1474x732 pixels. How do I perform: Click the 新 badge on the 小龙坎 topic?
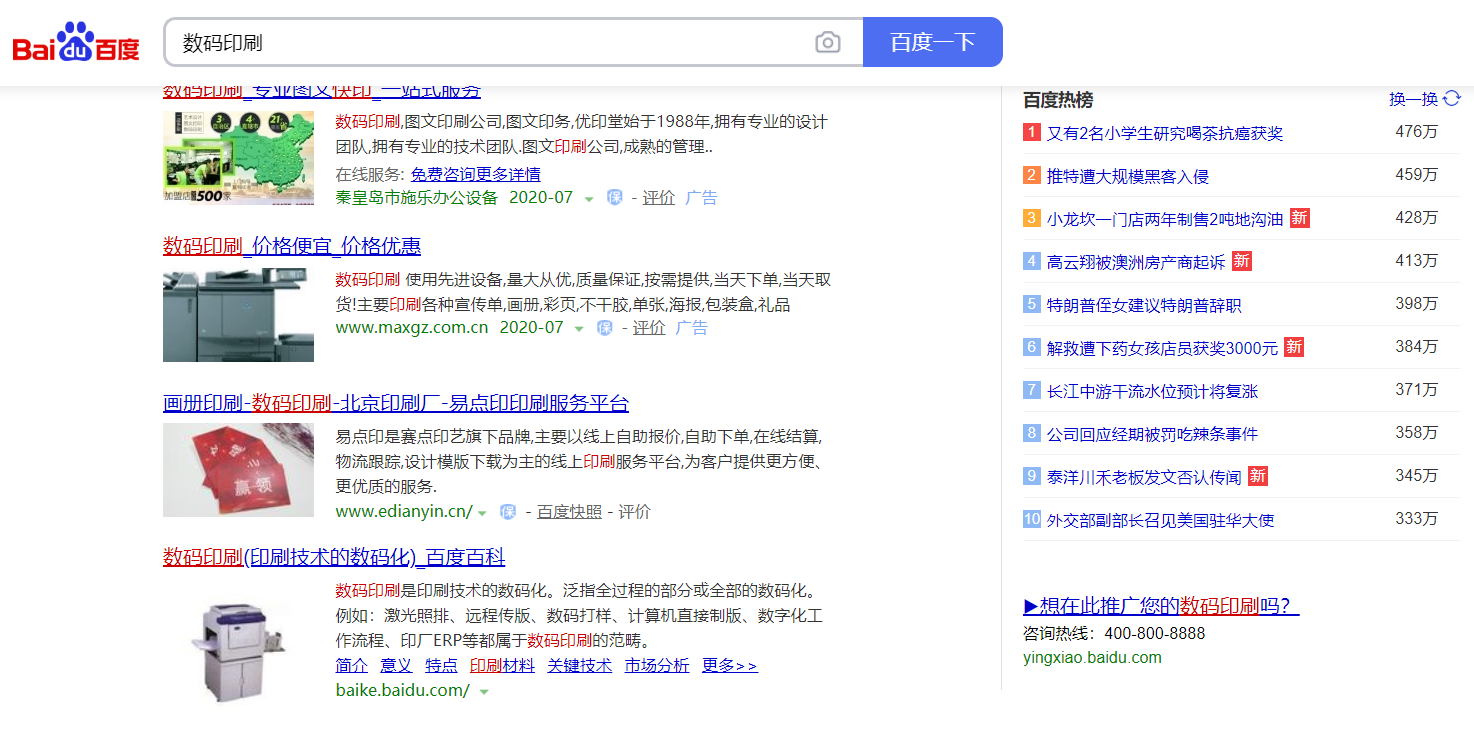(1298, 217)
